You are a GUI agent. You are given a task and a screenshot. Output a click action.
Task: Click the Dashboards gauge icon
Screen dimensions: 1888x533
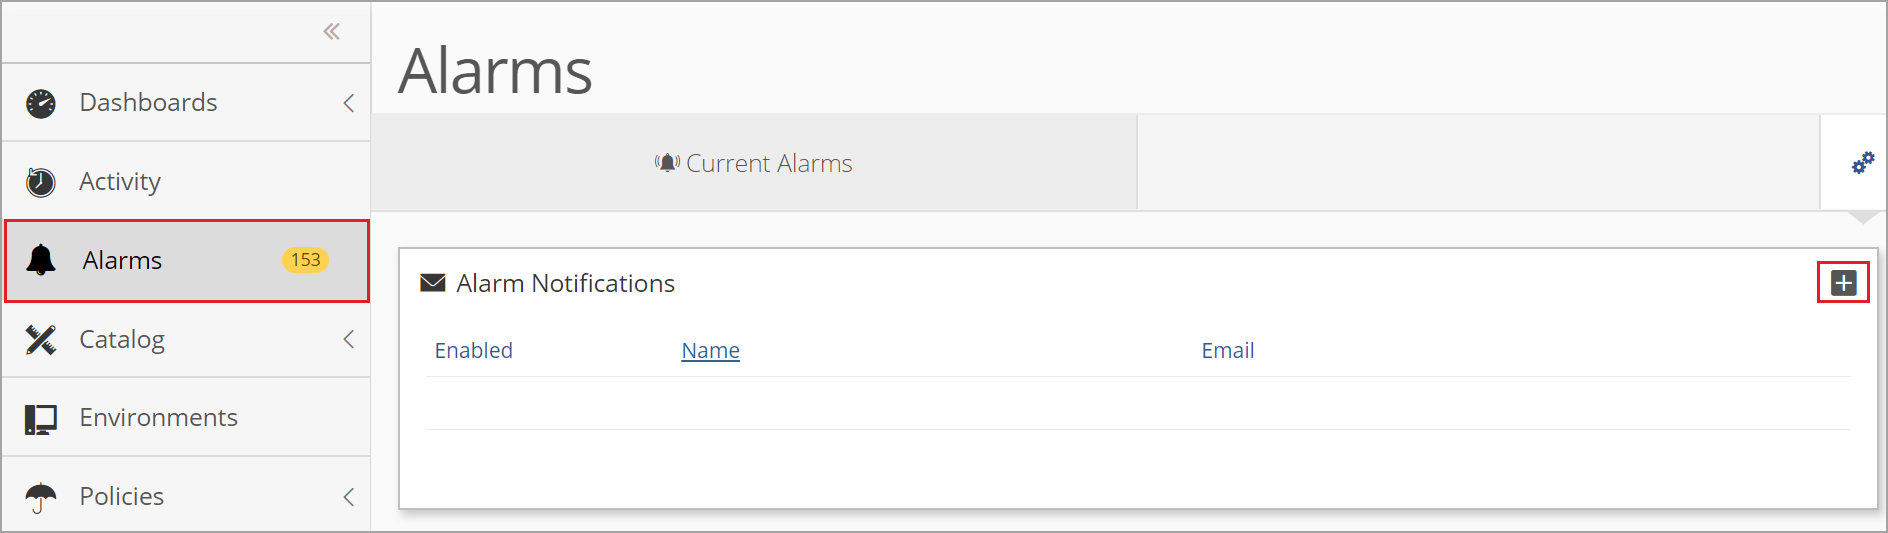tap(41, 103)
